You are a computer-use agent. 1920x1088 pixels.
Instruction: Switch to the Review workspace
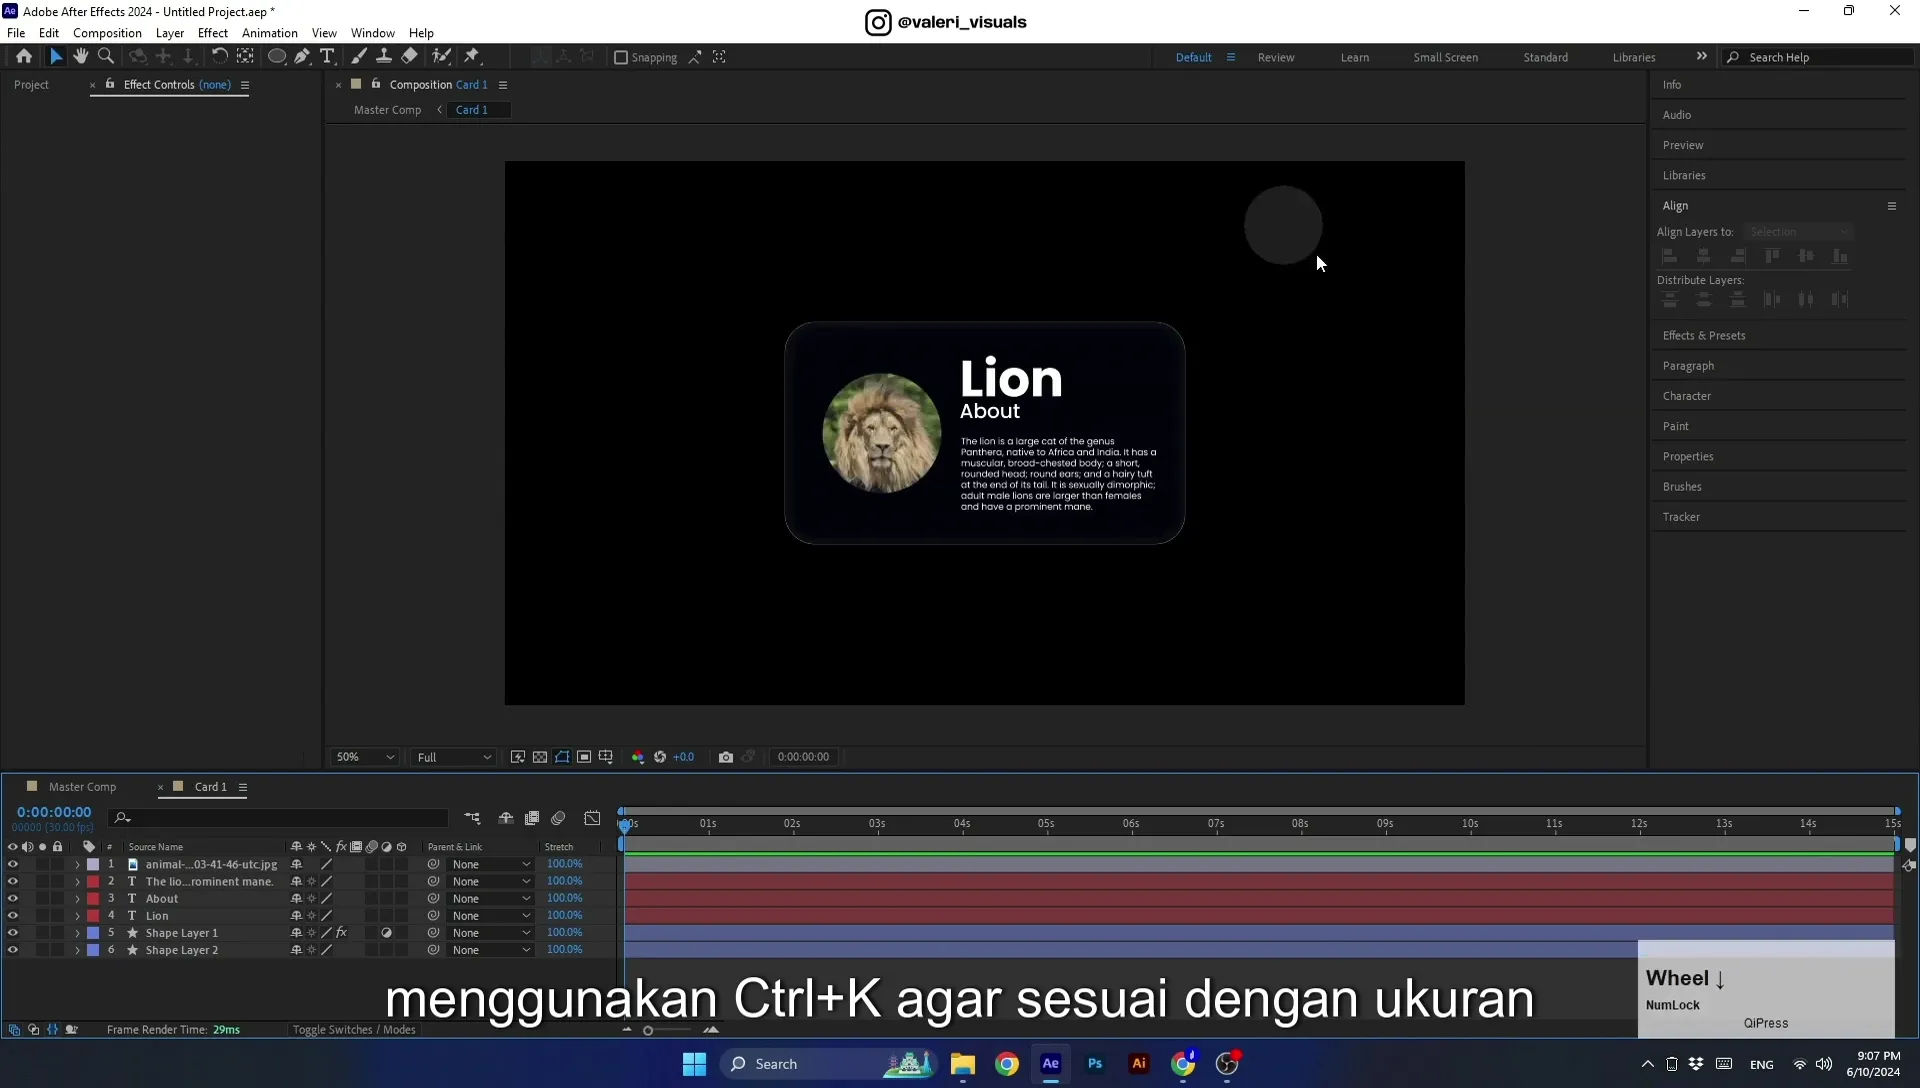1276,58
